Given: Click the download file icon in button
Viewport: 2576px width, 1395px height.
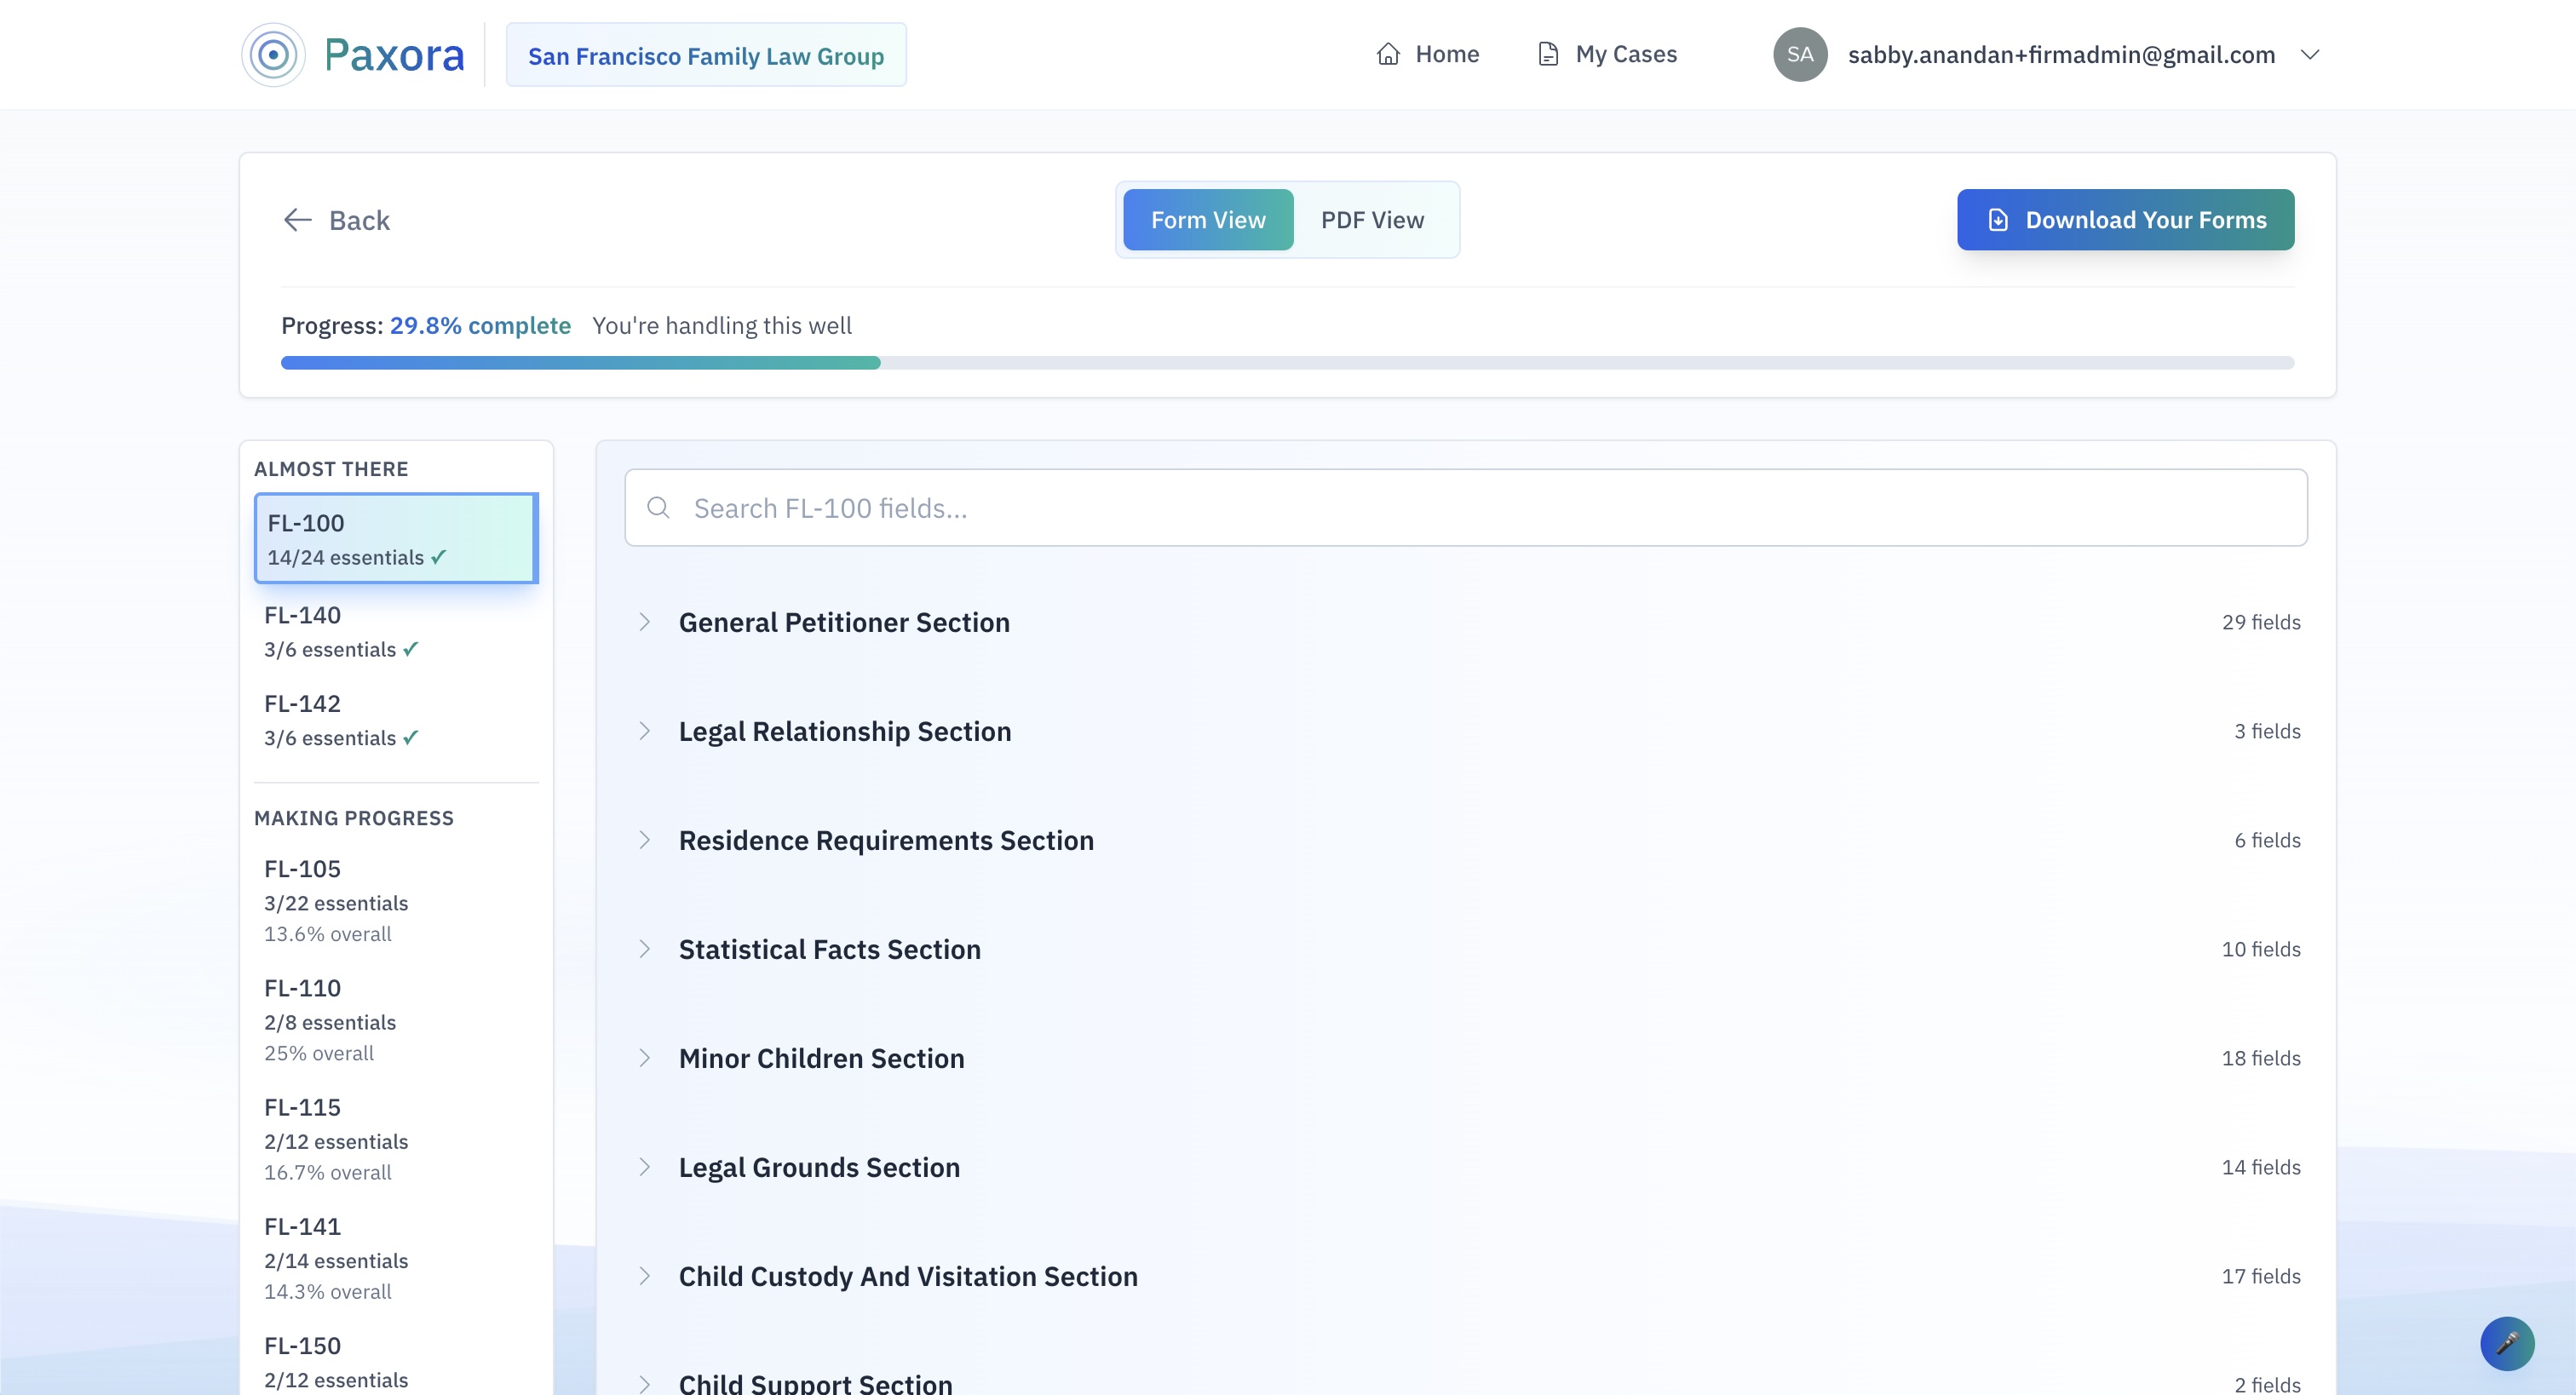Looking at the screenshot, I should tap(1998, 220).
